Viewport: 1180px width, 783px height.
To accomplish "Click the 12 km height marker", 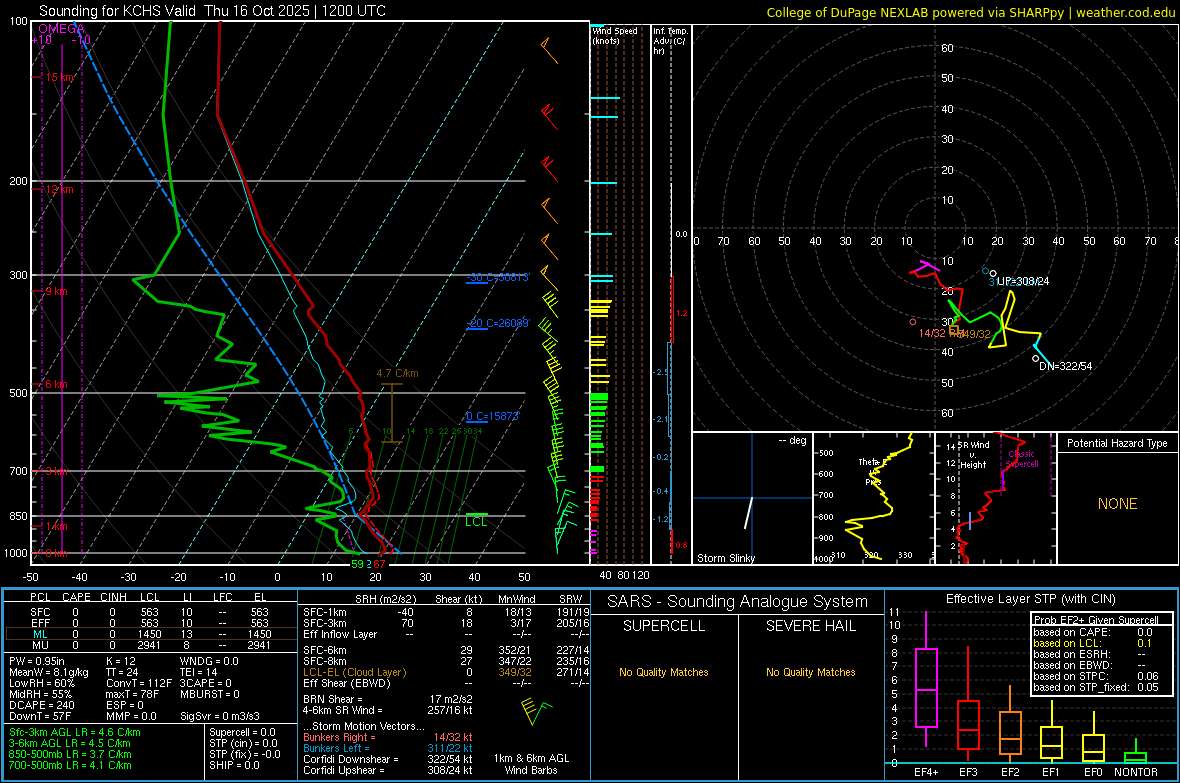I will pyautogui.click(x=59, y=189).
